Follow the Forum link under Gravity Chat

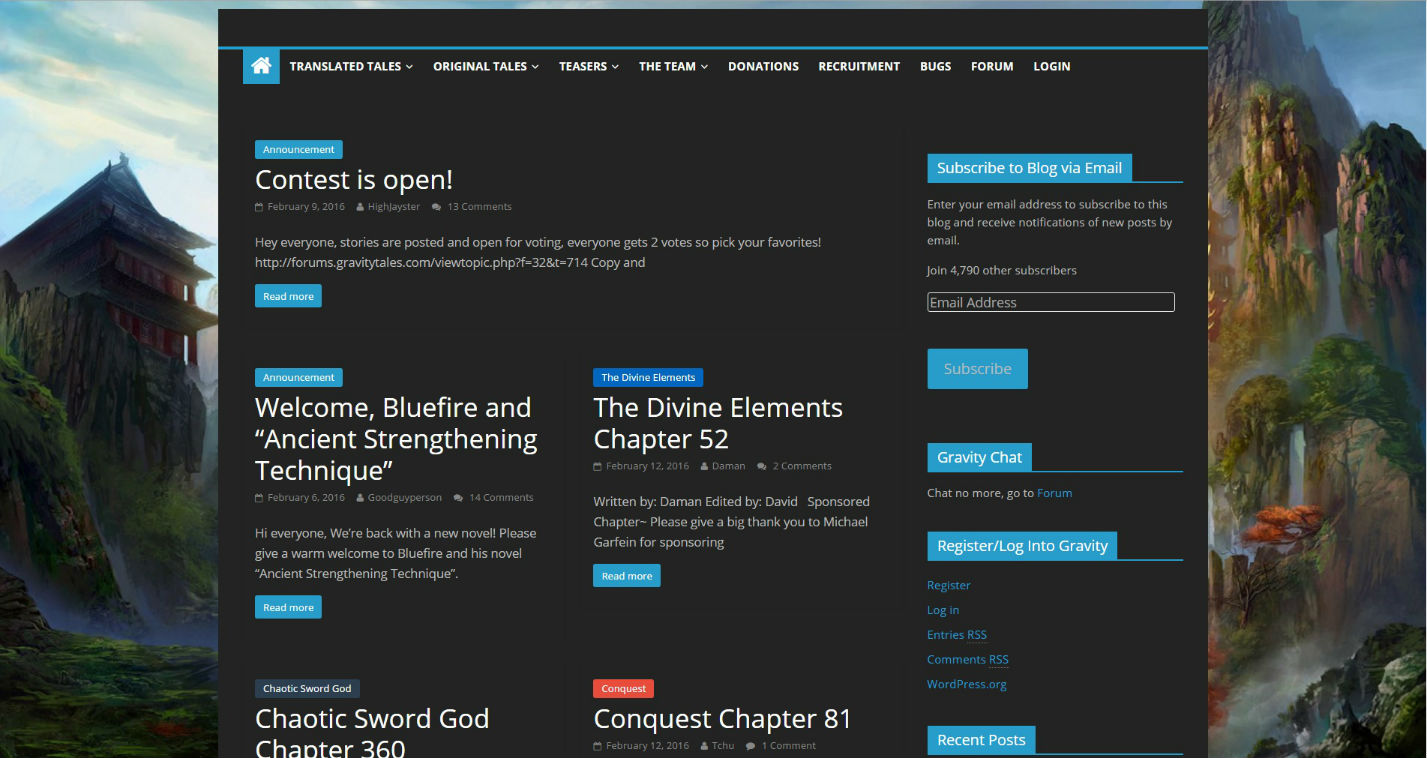[x=1054, y=493]
